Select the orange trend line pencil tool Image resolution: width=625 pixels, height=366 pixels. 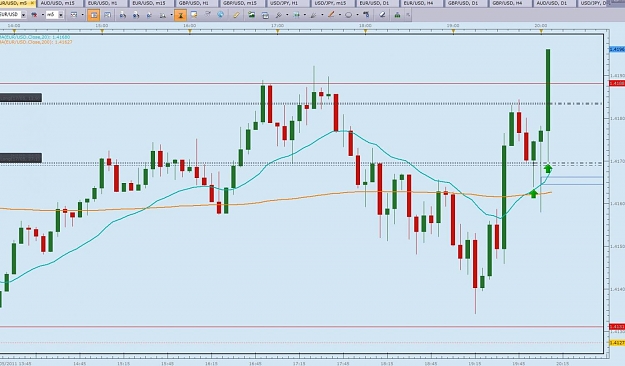pyautogui.click(x=331, y=15)
